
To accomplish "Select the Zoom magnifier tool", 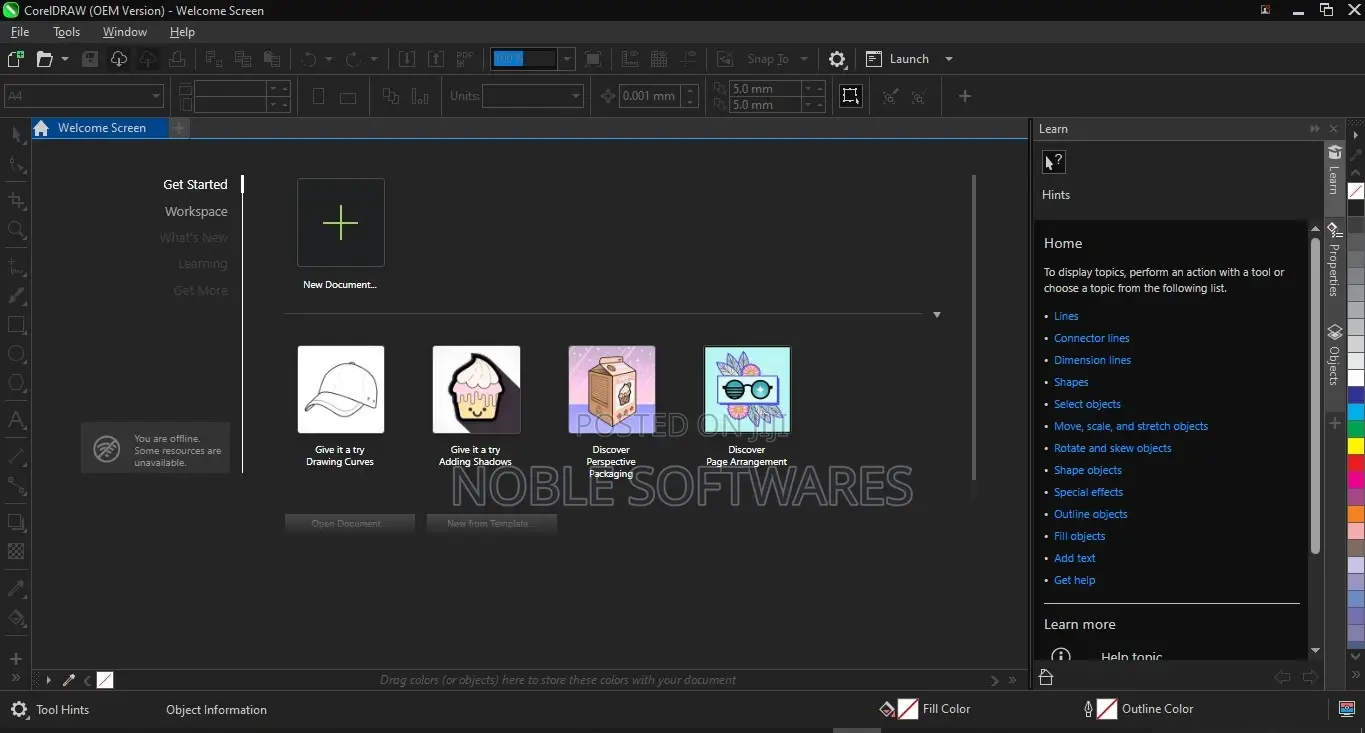I will 16,230.
